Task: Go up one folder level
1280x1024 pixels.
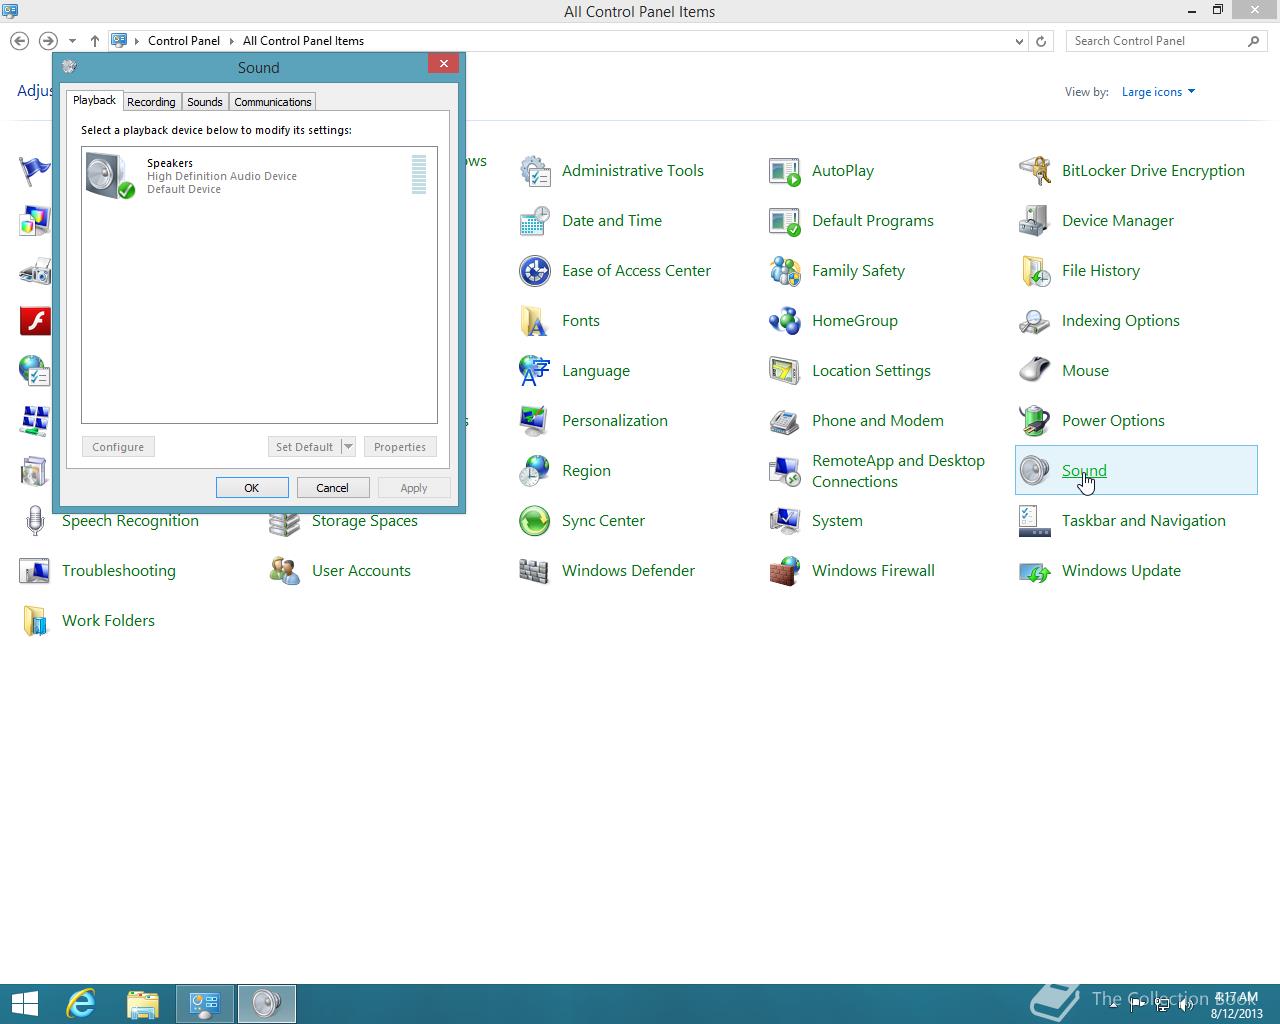Action: pos(95,41)
